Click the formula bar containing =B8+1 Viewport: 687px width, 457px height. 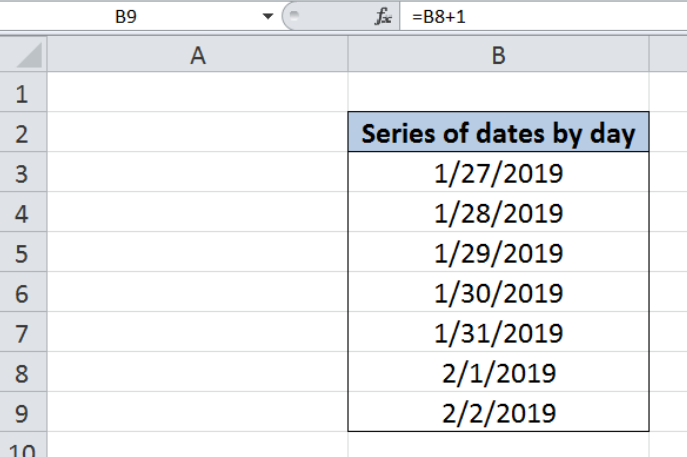click(x=543, y=17)
